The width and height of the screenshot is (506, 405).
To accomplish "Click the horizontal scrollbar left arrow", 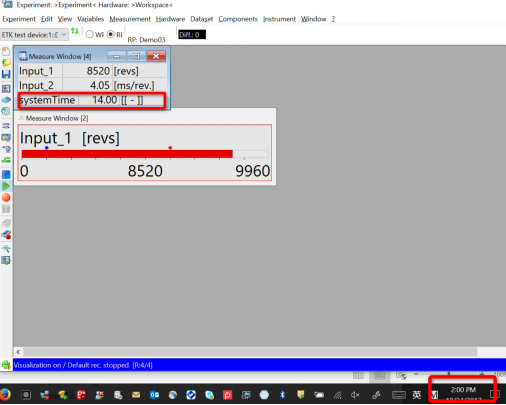I will point(18,352).
